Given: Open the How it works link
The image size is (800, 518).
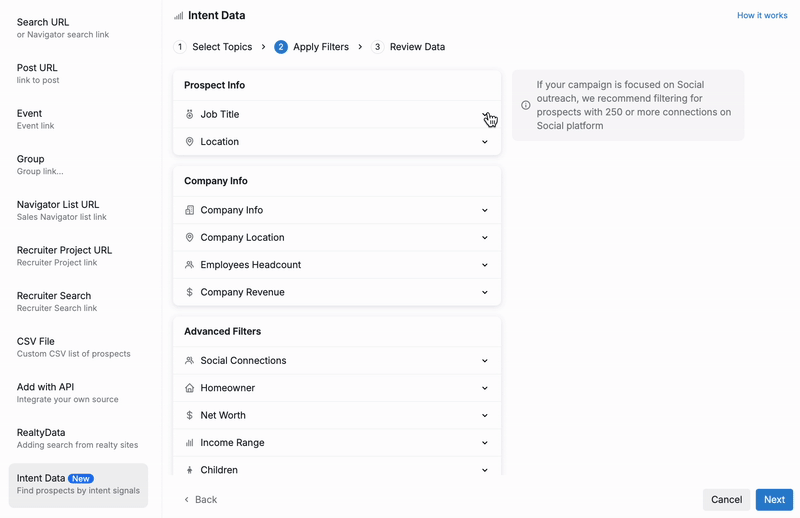Looking at the screenshot, I should 762,15.
